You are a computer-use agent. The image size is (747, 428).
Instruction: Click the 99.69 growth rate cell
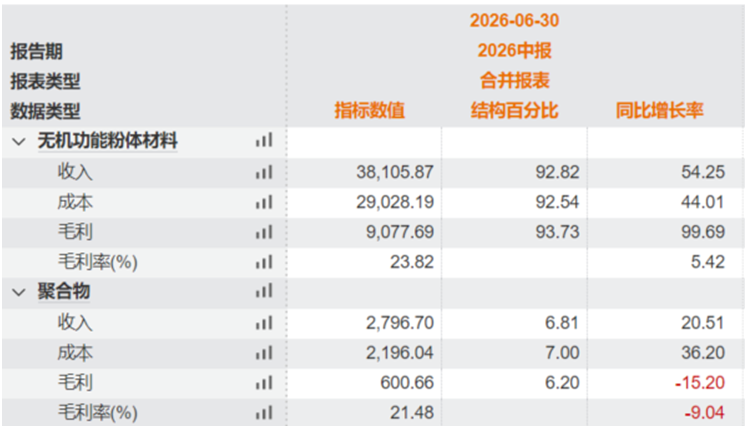click(666, 232)
